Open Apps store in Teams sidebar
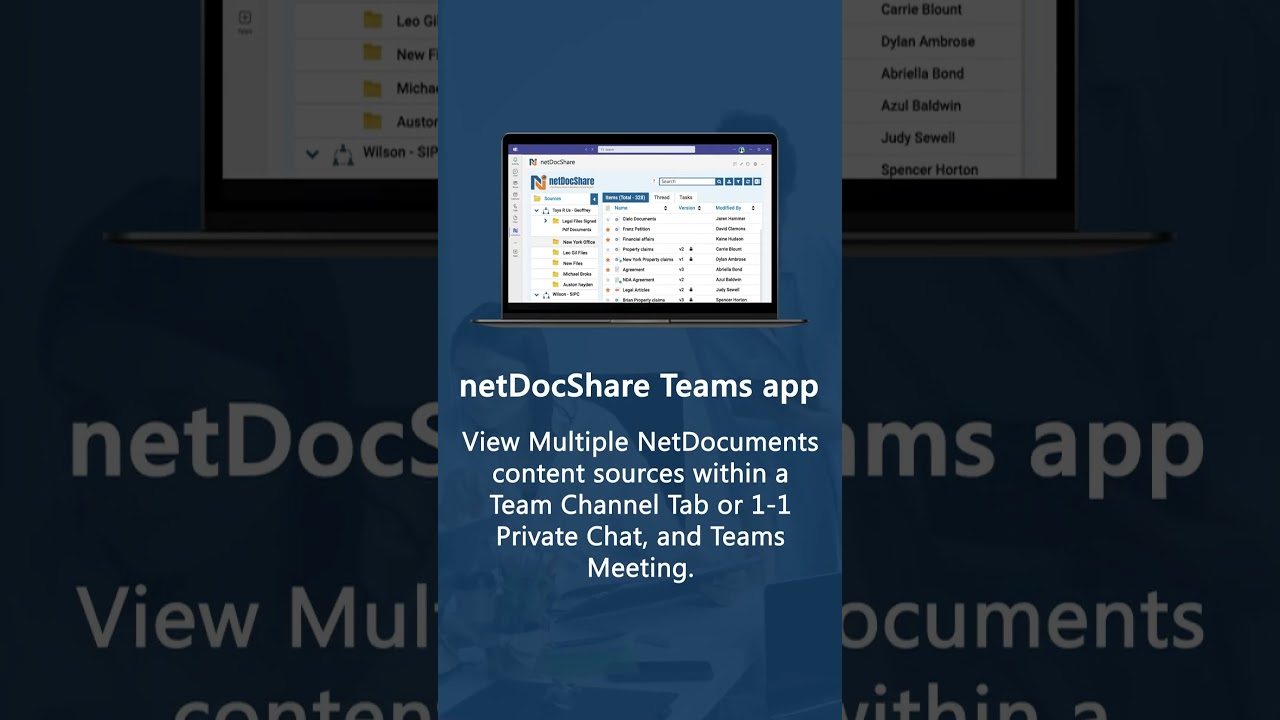Image resolution: width=1280 pixels, height=720 pixels. [515, 253]
